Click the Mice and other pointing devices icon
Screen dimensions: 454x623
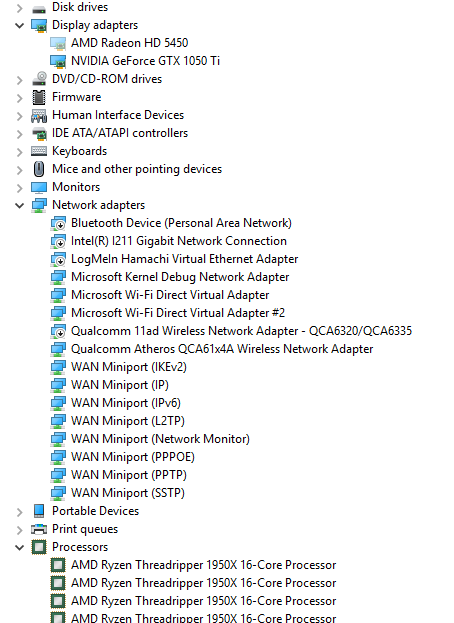(39, 169)
